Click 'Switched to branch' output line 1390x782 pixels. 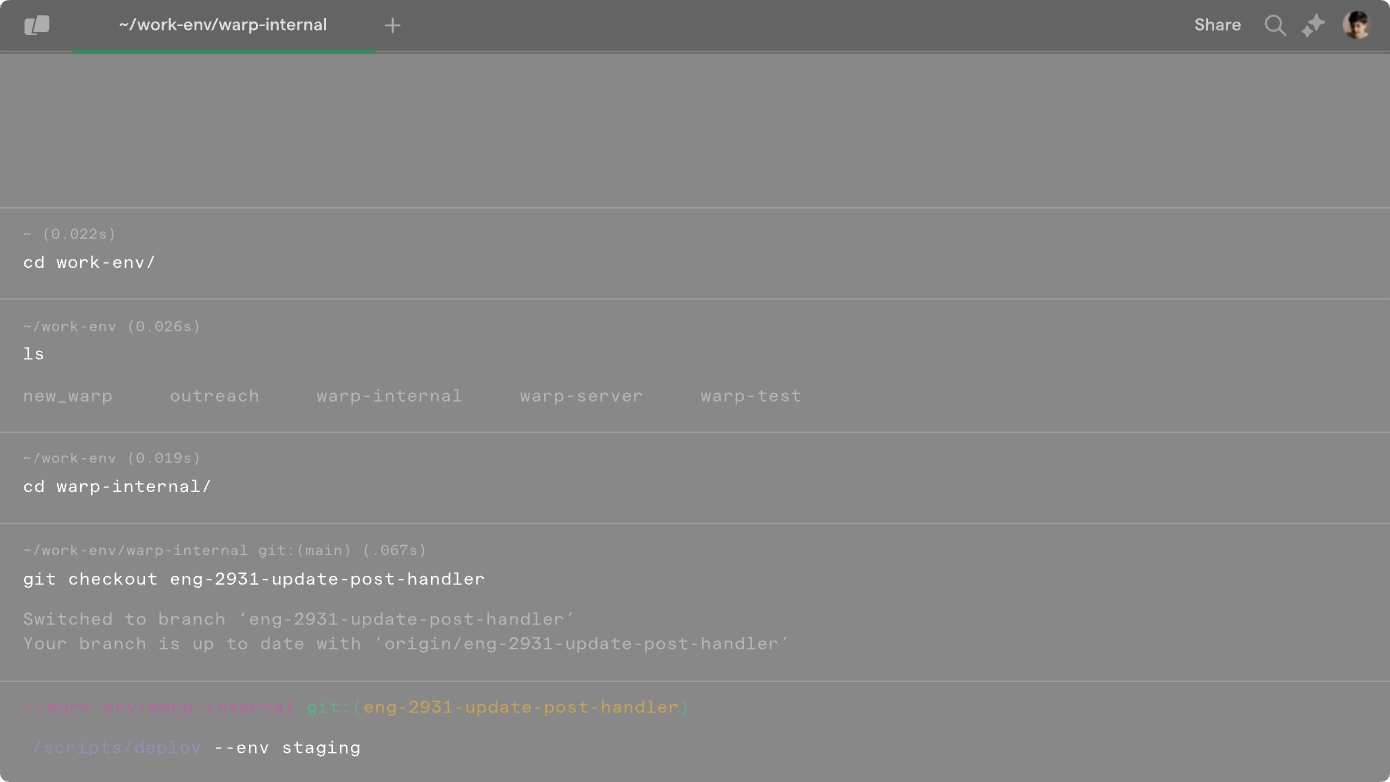[299, 619]
